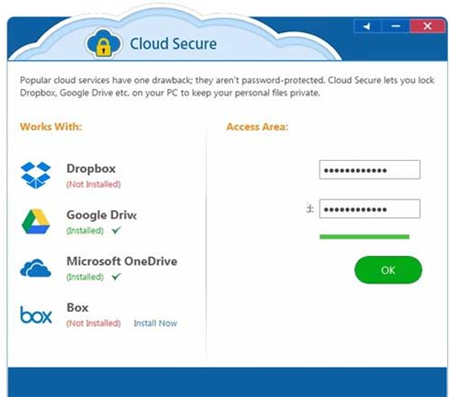
Task: Click the Google Drive service name
Action: (x=102, y=215)
